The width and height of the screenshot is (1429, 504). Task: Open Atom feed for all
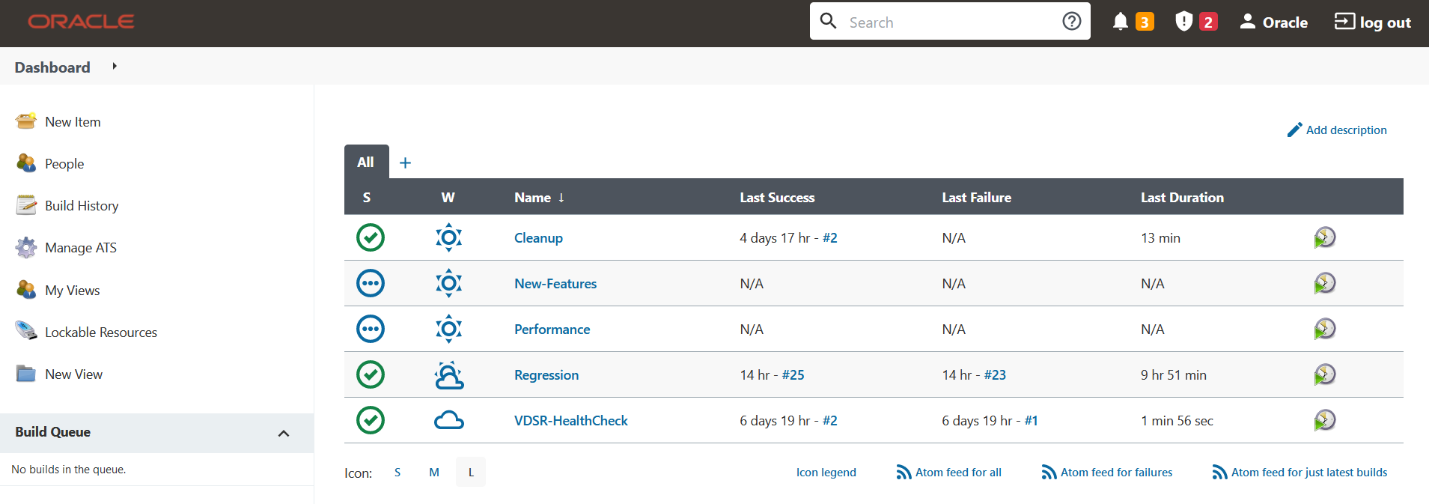(949, 472)
